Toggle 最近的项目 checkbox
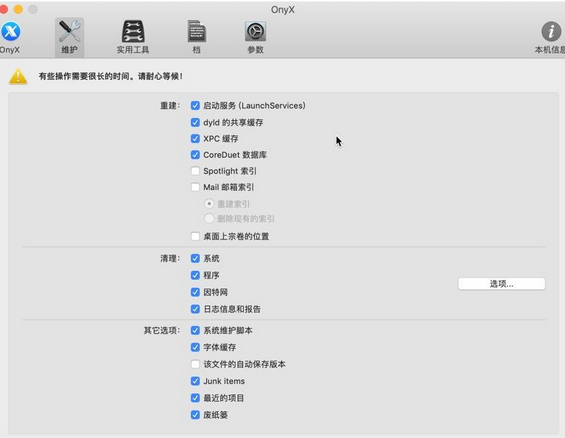Screen dimensions: 565x438 pos(195,398)
